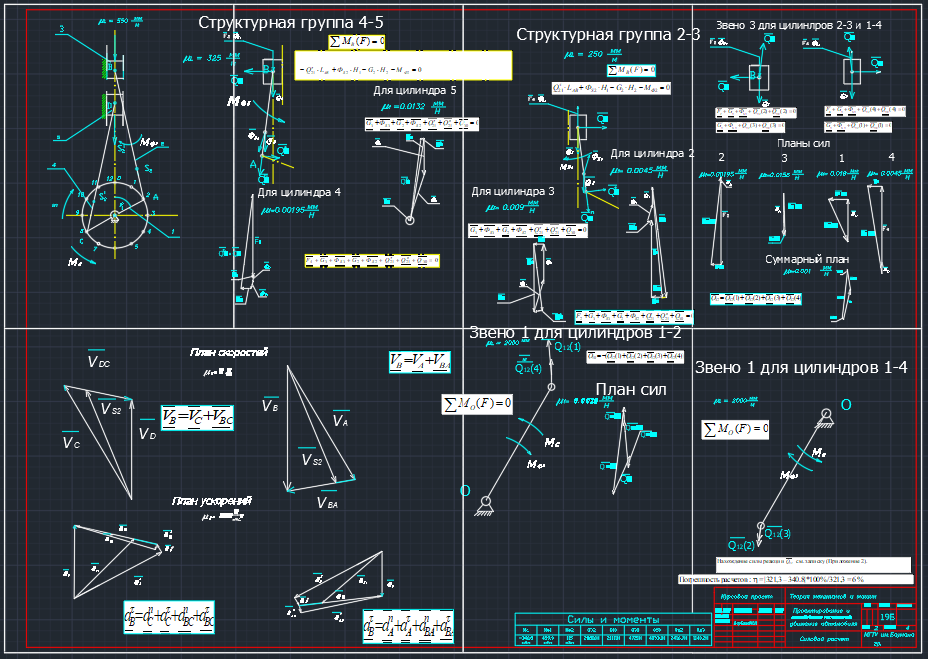The width and height of the screenshot is (928, 659).
Task: Click "Теория механизмов и машин" in title block
Action: [833, 597]
